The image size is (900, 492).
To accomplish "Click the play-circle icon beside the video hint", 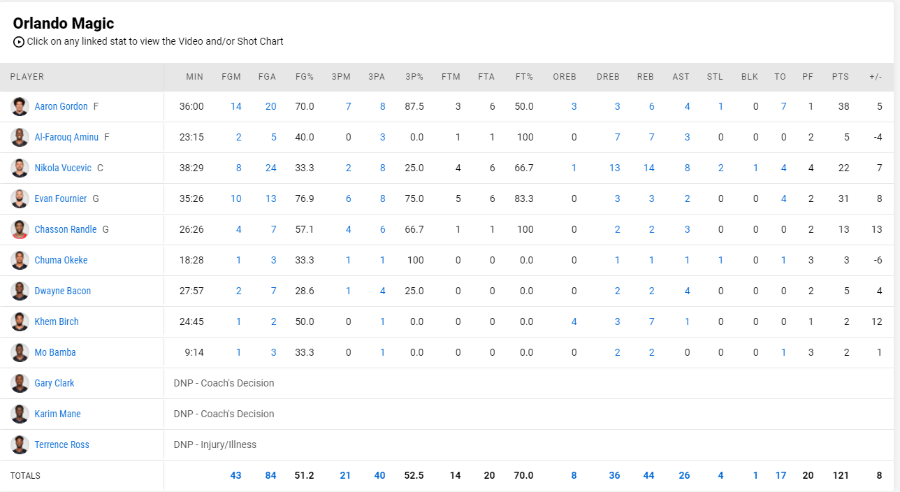I will tap(18, 42).
